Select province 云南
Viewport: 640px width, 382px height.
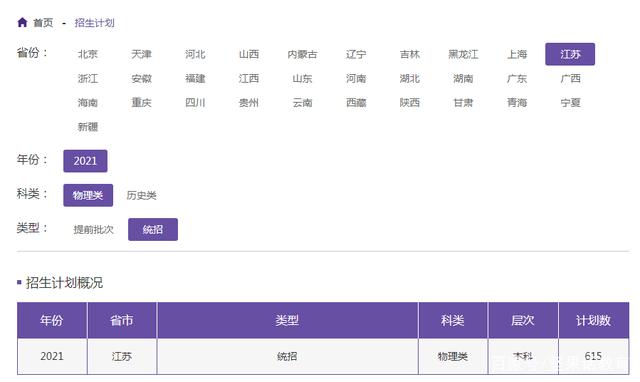[x=302, y=102]
